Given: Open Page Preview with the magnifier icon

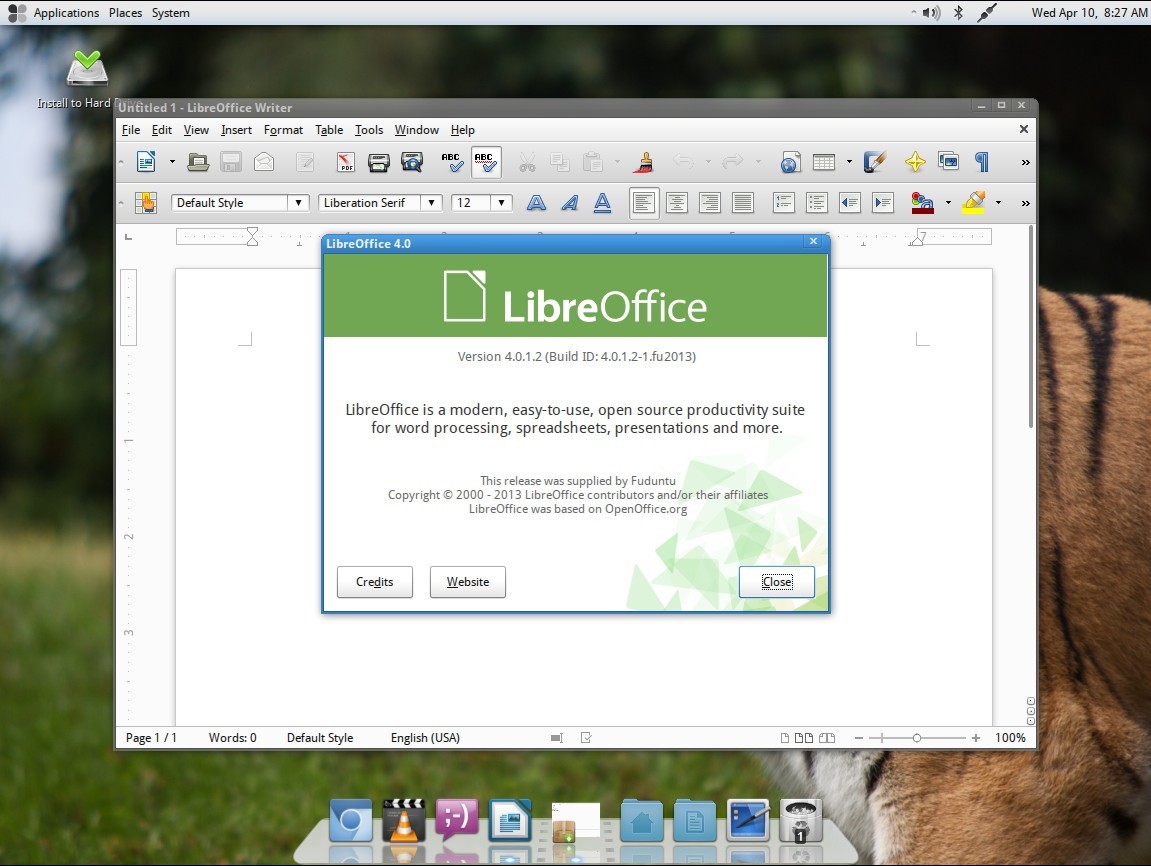Looking at the screenshot, I should coord(412,161).
